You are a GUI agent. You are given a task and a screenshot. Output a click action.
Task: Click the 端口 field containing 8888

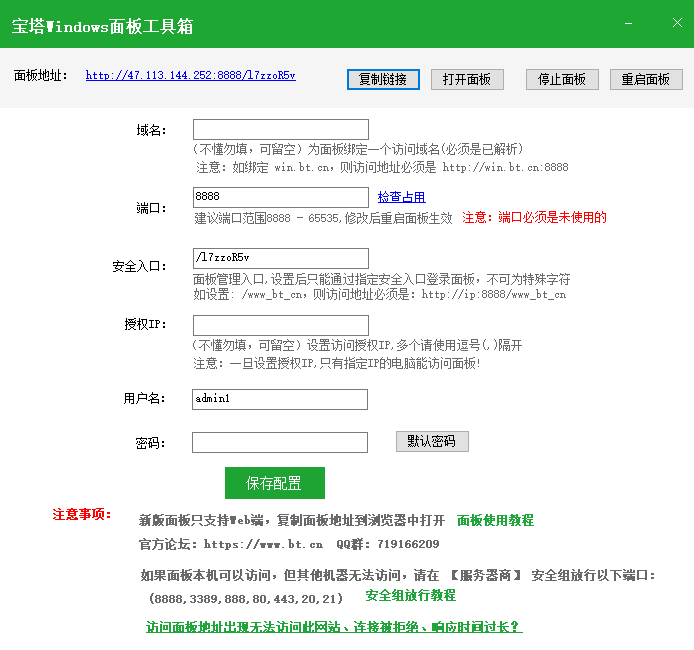pos(281,197)
